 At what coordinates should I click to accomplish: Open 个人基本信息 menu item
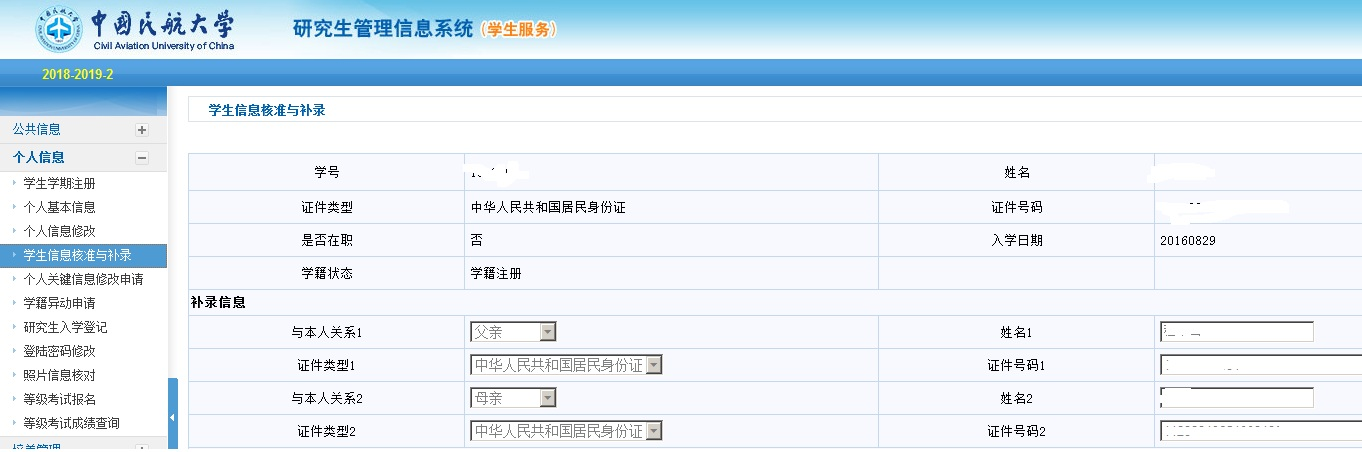pos(59,208)
